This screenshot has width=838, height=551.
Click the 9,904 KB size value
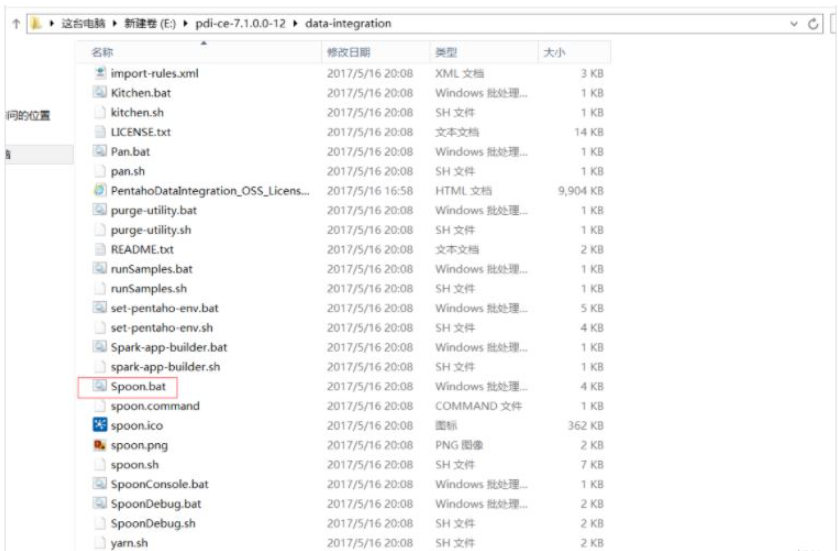pos(581,191)
